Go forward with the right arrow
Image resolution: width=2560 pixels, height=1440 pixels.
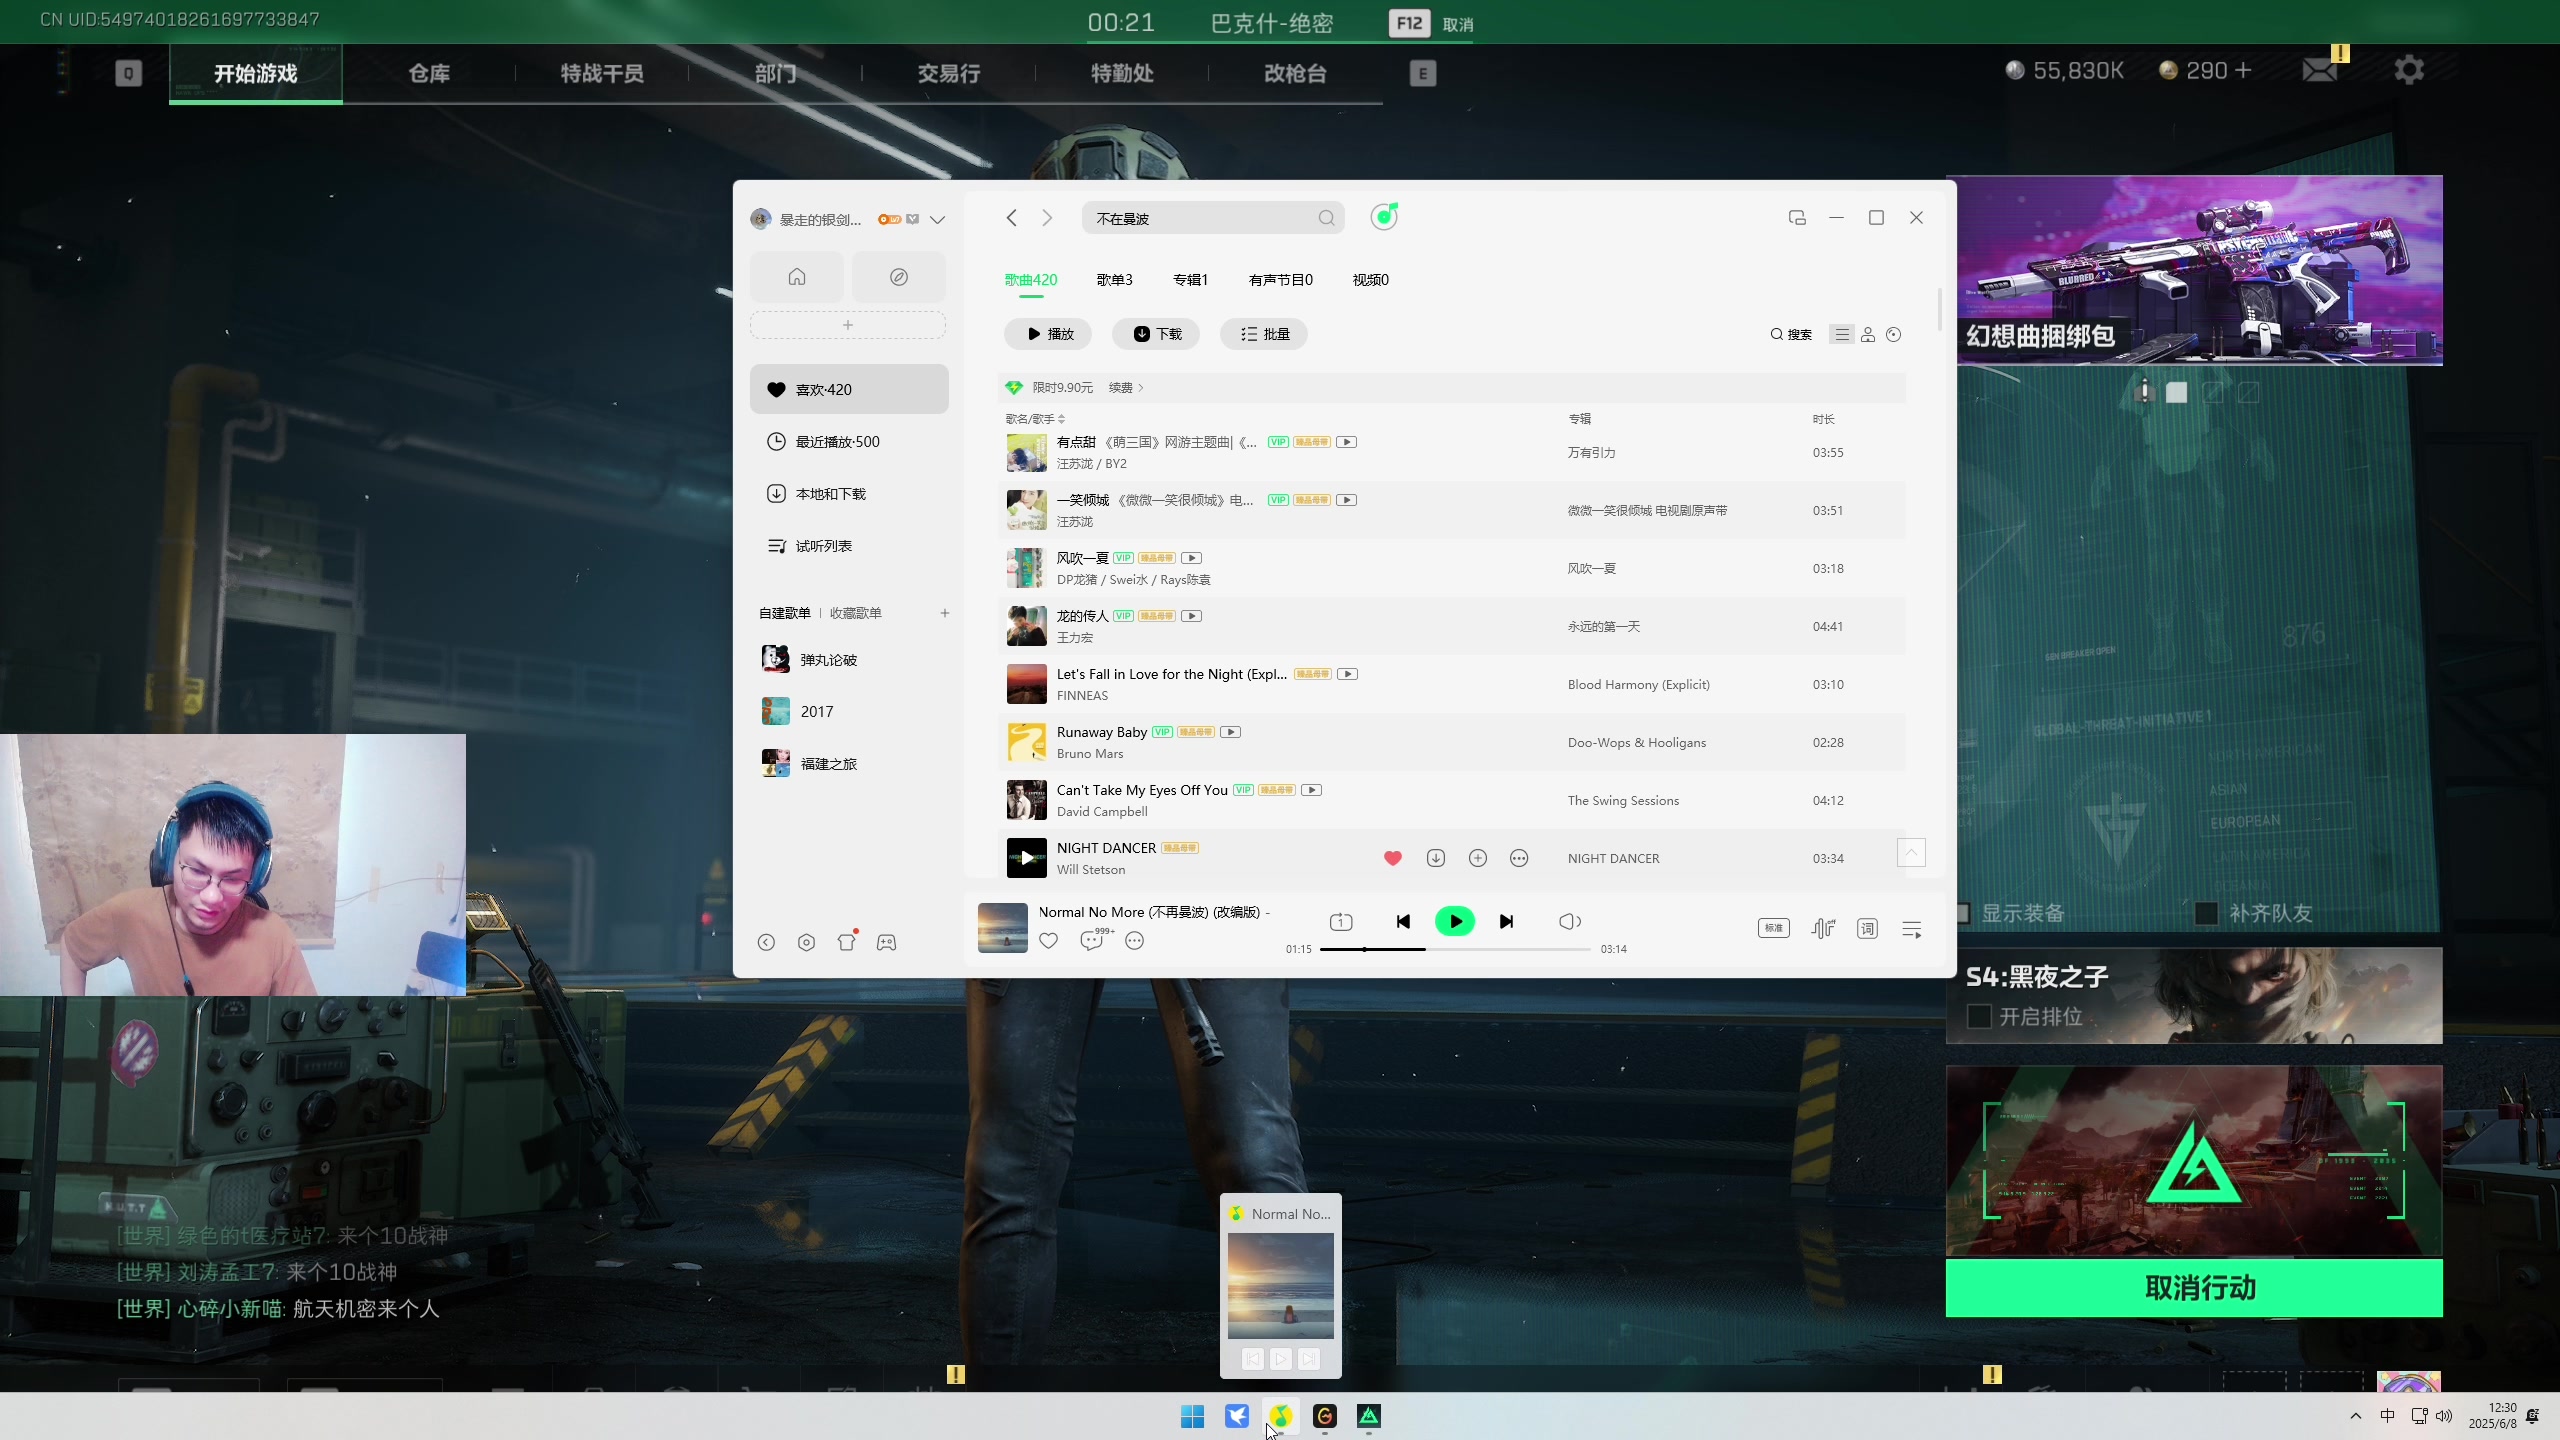[1047, 218]
